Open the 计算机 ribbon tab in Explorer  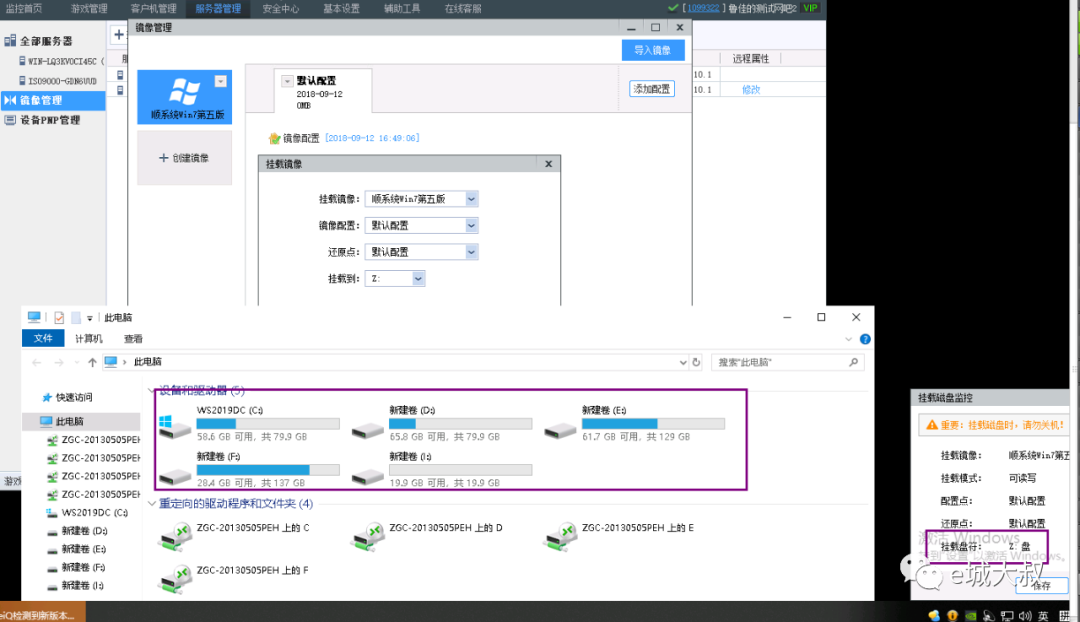click(88, 339)
